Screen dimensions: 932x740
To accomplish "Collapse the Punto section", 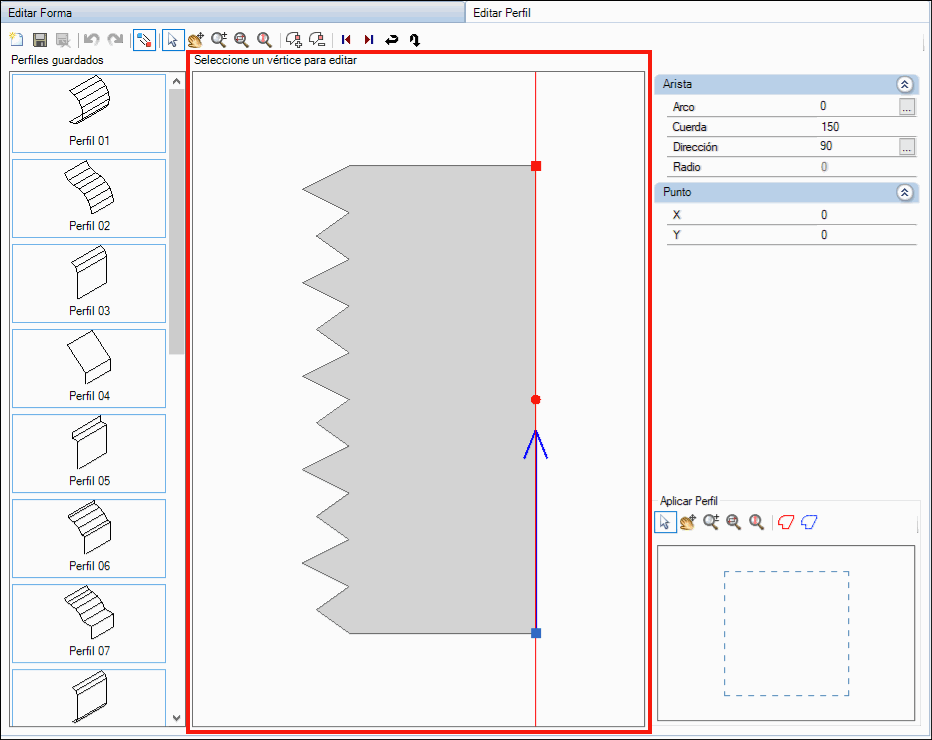I will (905, 193).
